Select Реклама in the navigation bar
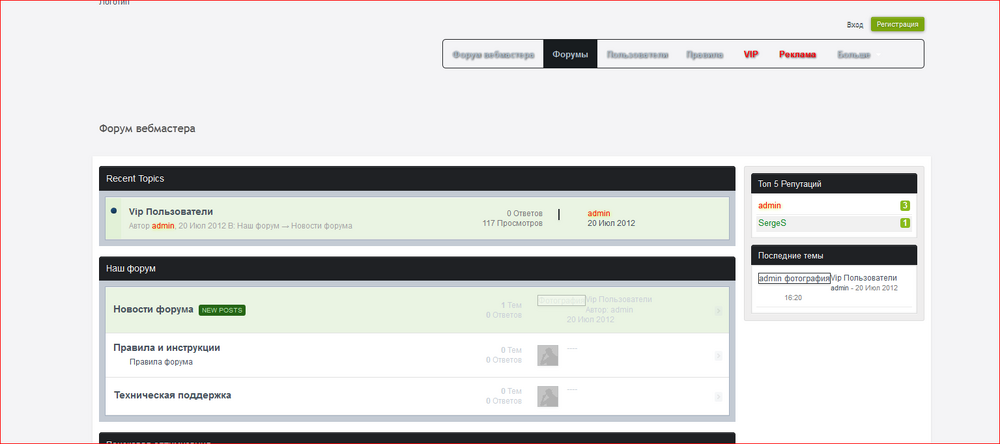Image resolution: width=1000 pixels, height=444 pixels. (797, 54)
